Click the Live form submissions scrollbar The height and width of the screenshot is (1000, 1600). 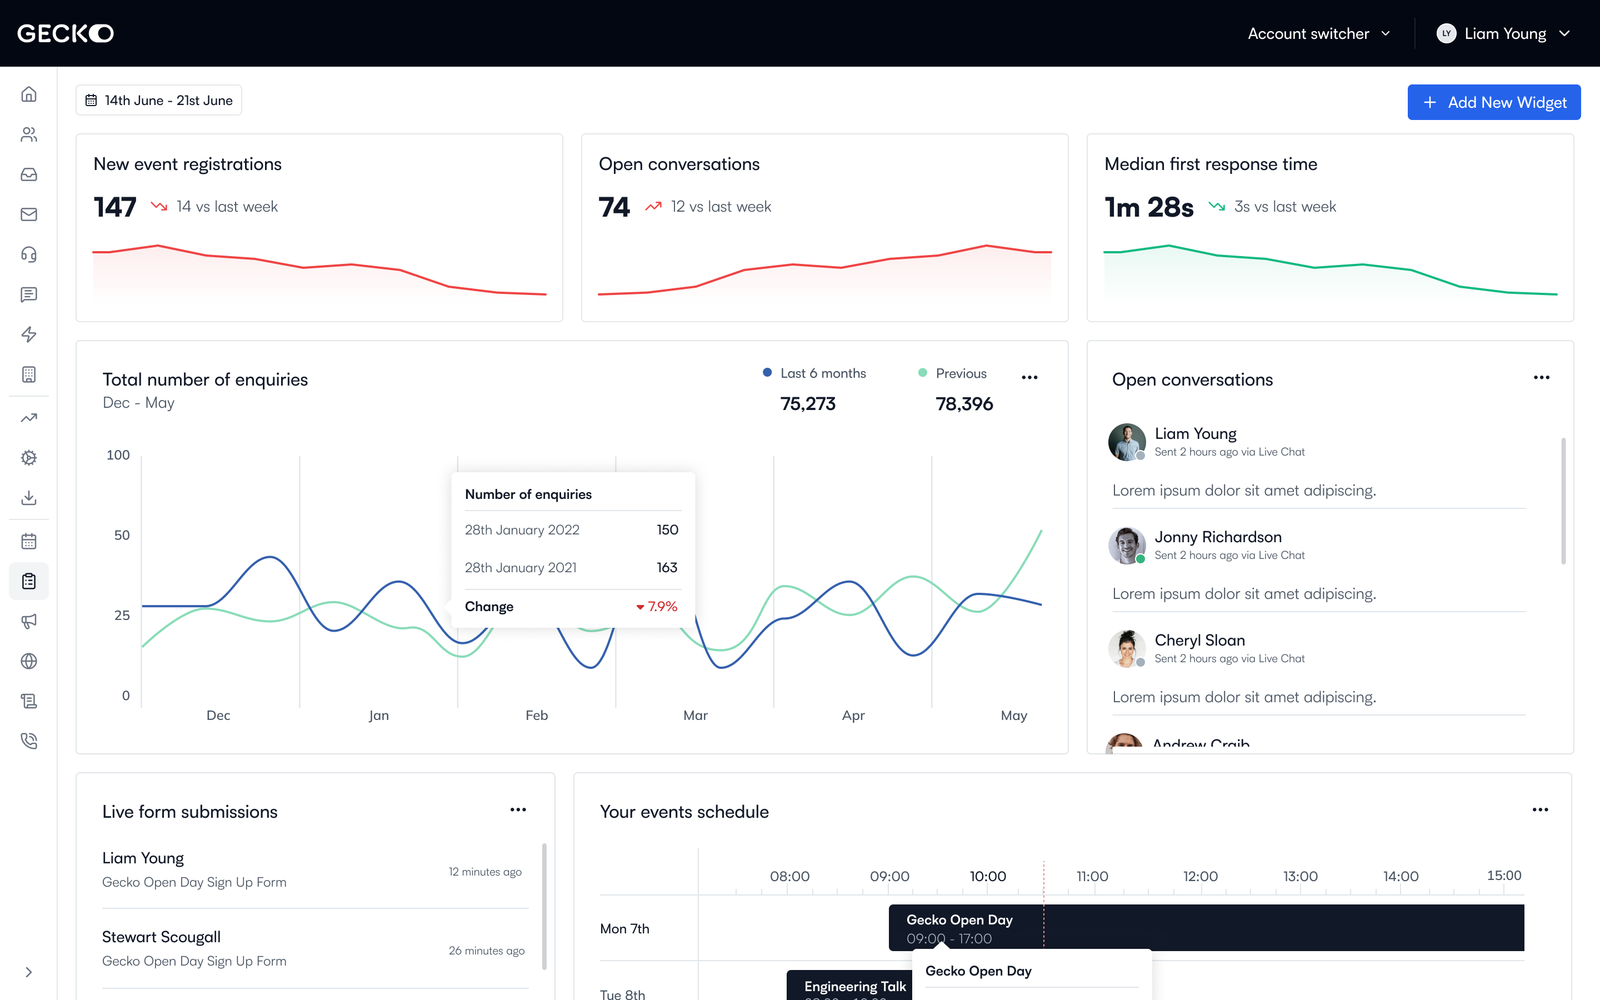(x=544, y=907)
